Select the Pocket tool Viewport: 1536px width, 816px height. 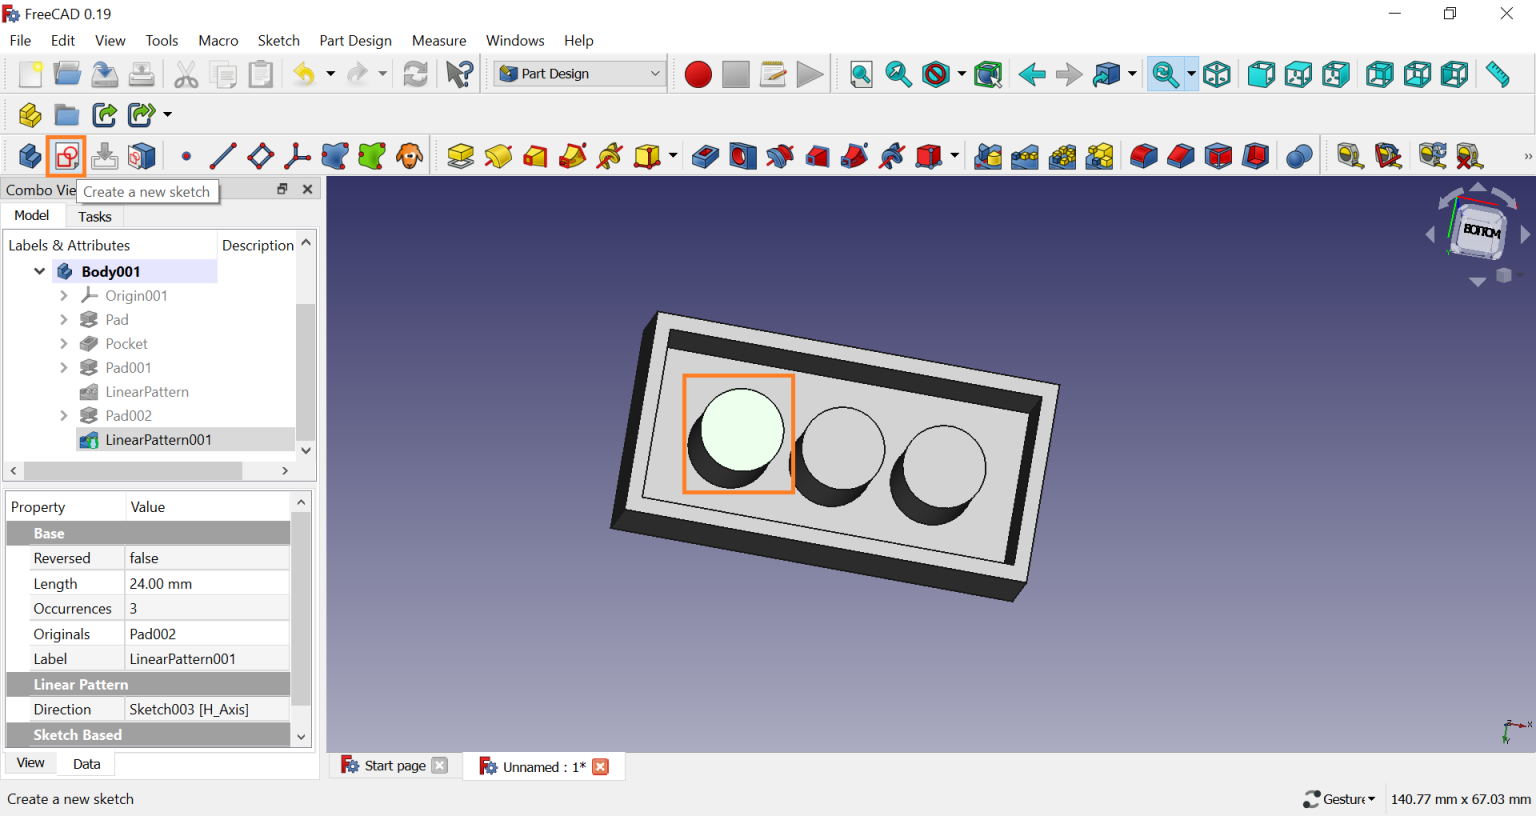click(705, 156)
